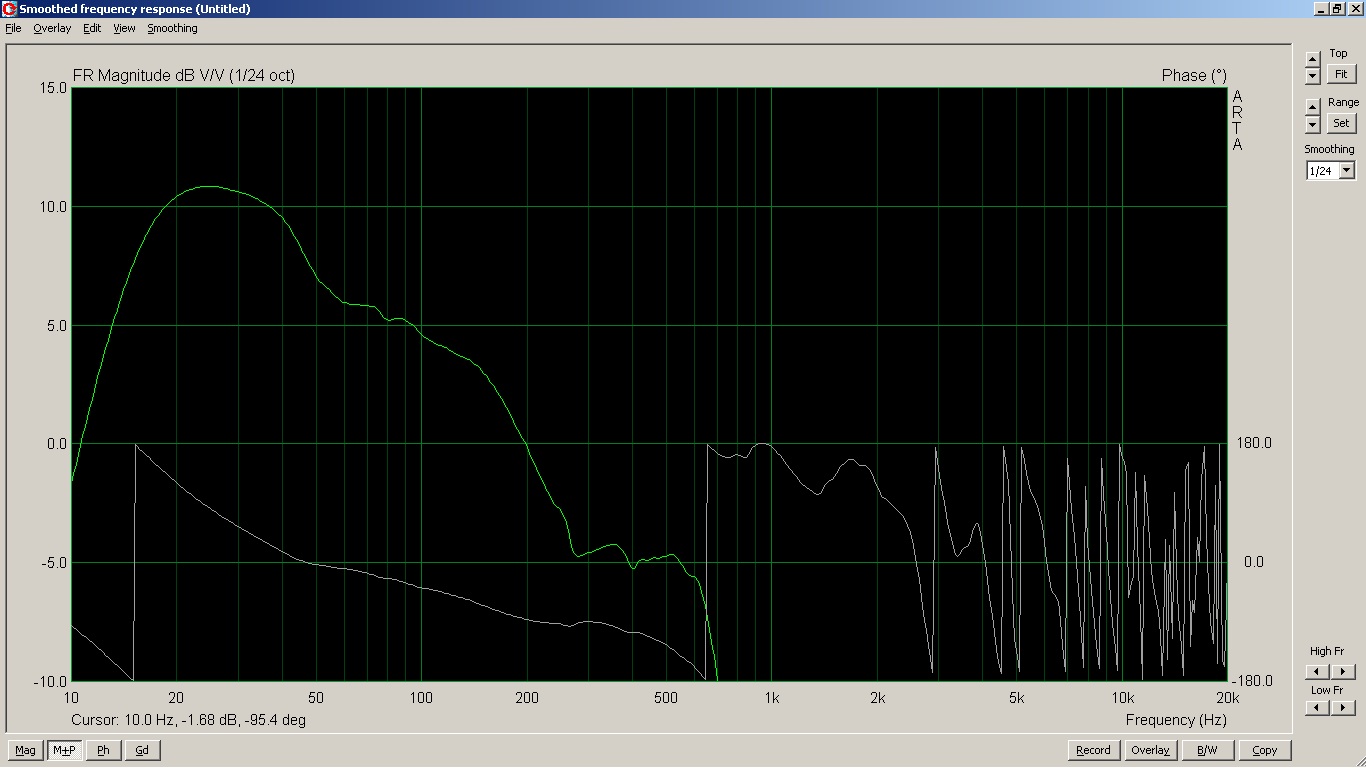Image resolution: width=1366 pixels, height=768 pixels.
Task: Open the Overlay menu
Action: (52, 28)
